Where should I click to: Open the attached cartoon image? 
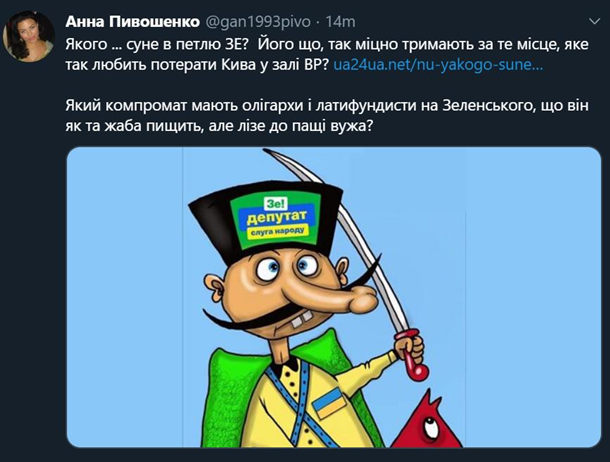[334, 298]
